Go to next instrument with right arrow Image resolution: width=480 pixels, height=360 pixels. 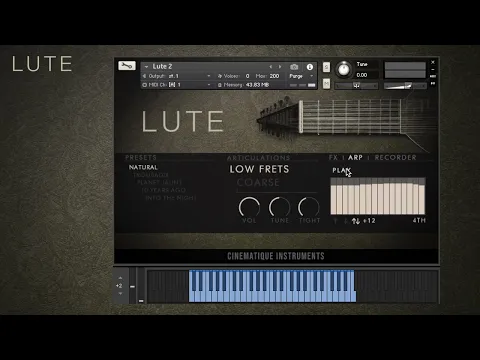280,67
